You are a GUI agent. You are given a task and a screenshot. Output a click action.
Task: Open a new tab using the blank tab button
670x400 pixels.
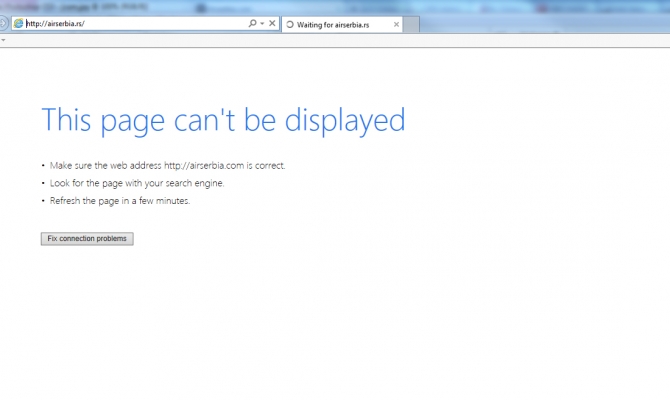412,24
